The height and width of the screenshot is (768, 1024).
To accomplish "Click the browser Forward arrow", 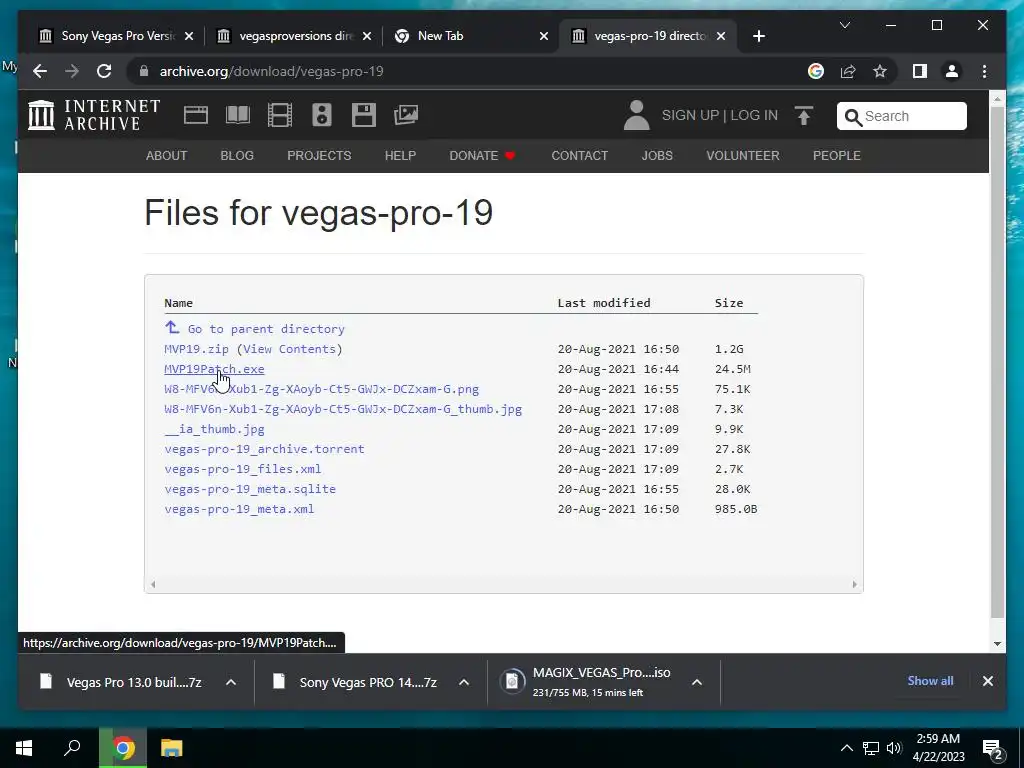I will tap(72, 71).
